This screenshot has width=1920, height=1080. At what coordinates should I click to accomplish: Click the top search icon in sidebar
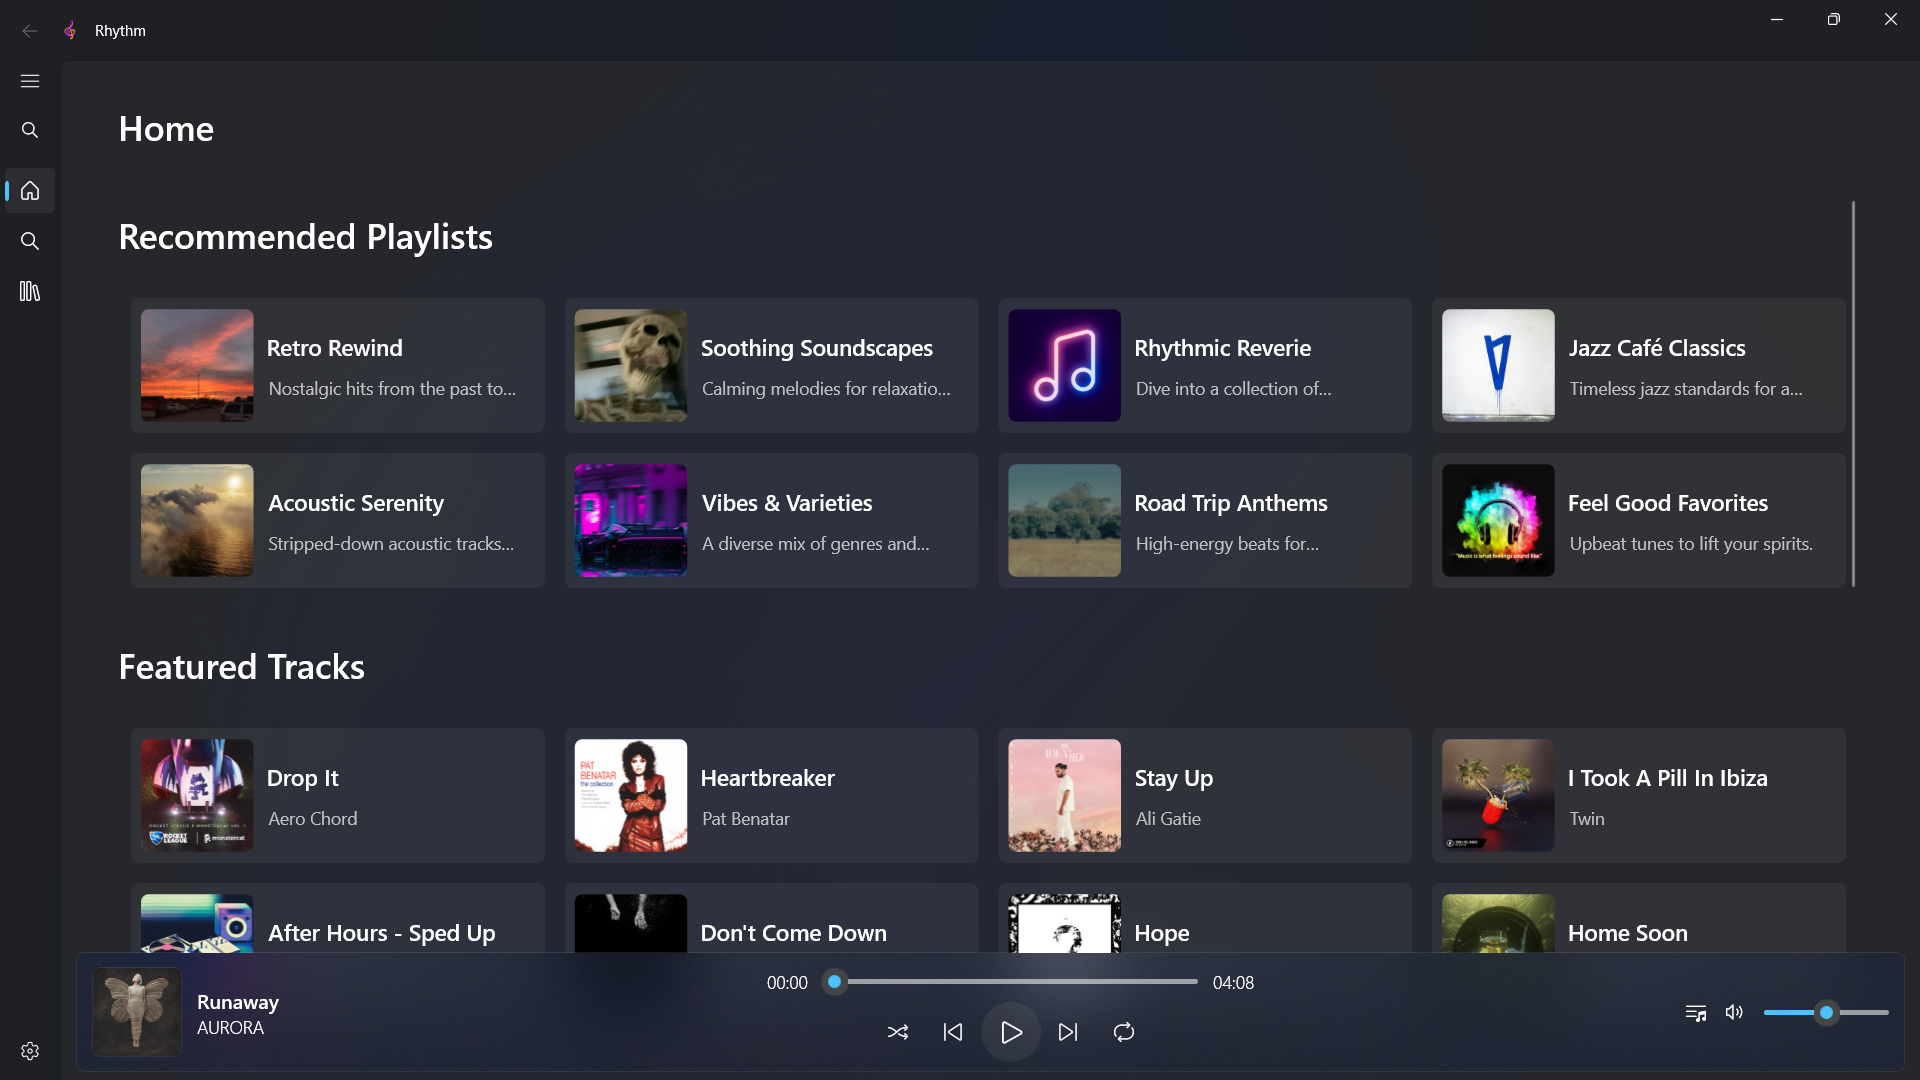point(30,130)
